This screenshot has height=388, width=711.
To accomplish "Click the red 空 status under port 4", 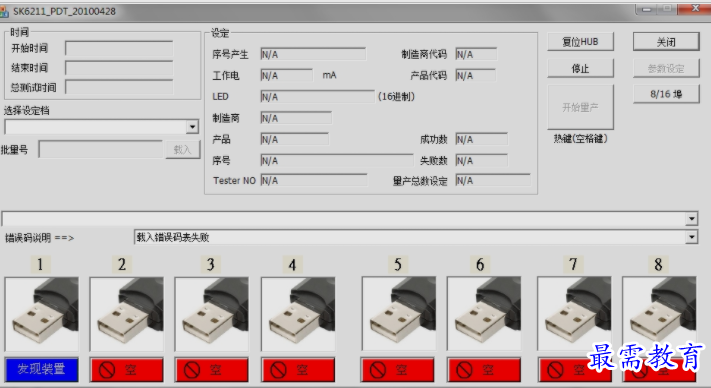I will tap(298, 370).
